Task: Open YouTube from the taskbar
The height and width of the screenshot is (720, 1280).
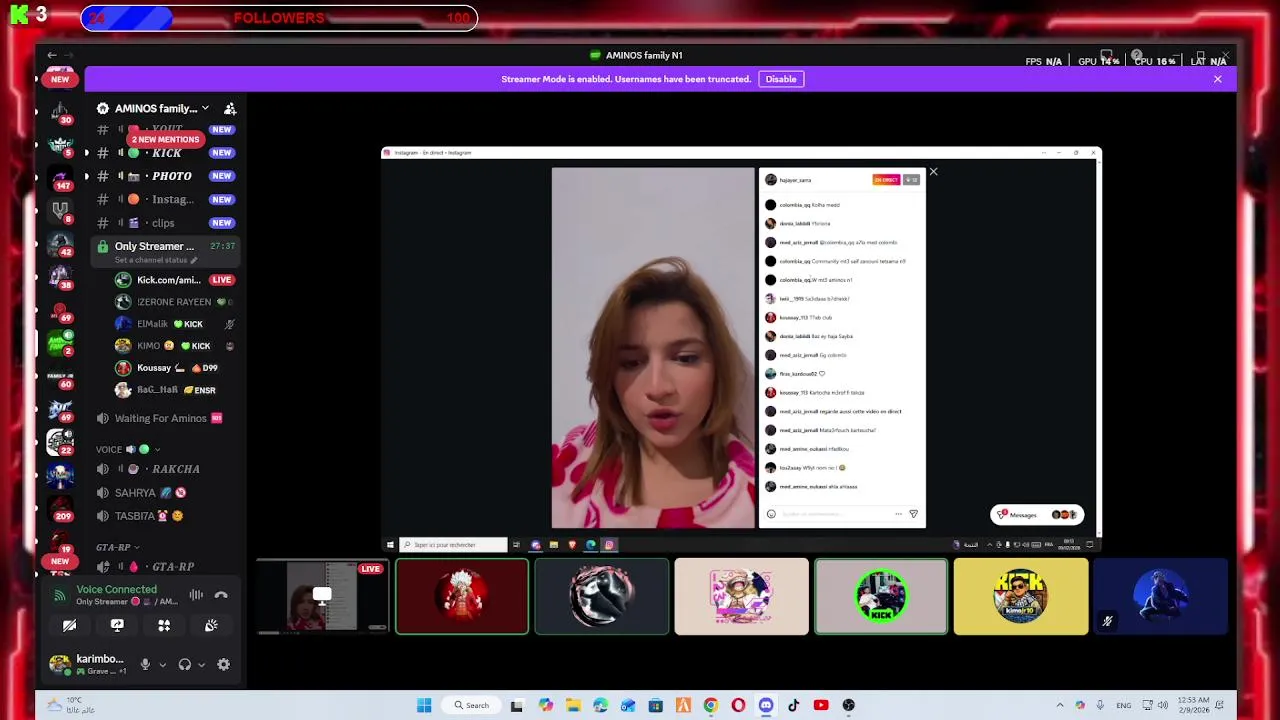Action: [821, 705]
